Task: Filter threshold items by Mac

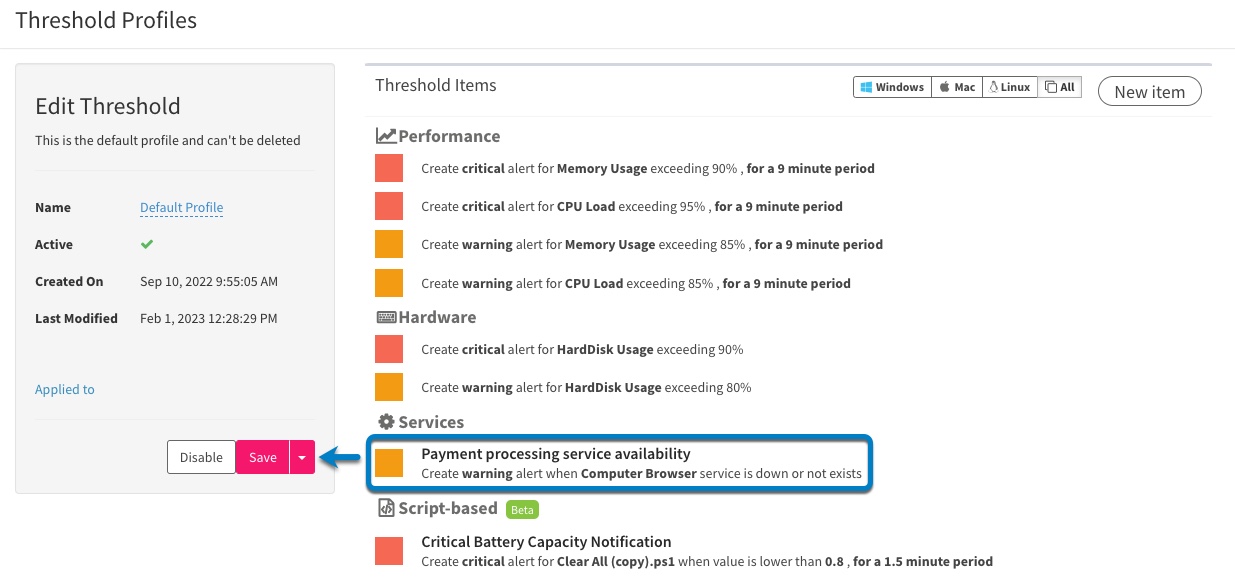Action: pos(957,87)
